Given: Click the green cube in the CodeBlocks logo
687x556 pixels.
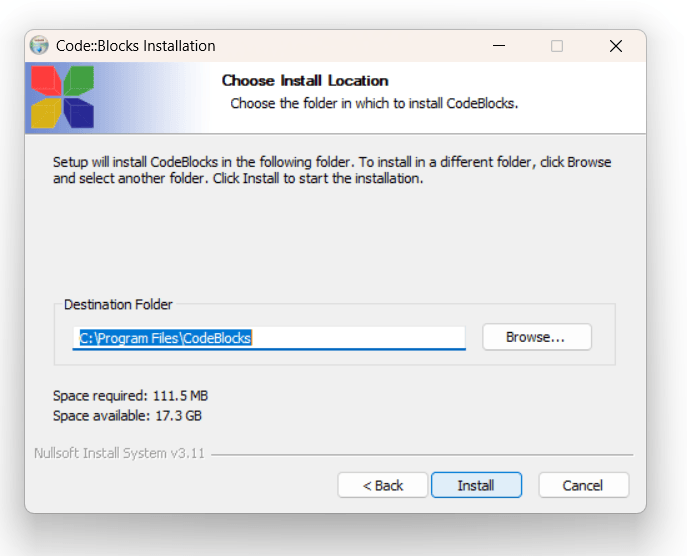Looking at the screenshot, I should tap(80, 80).
